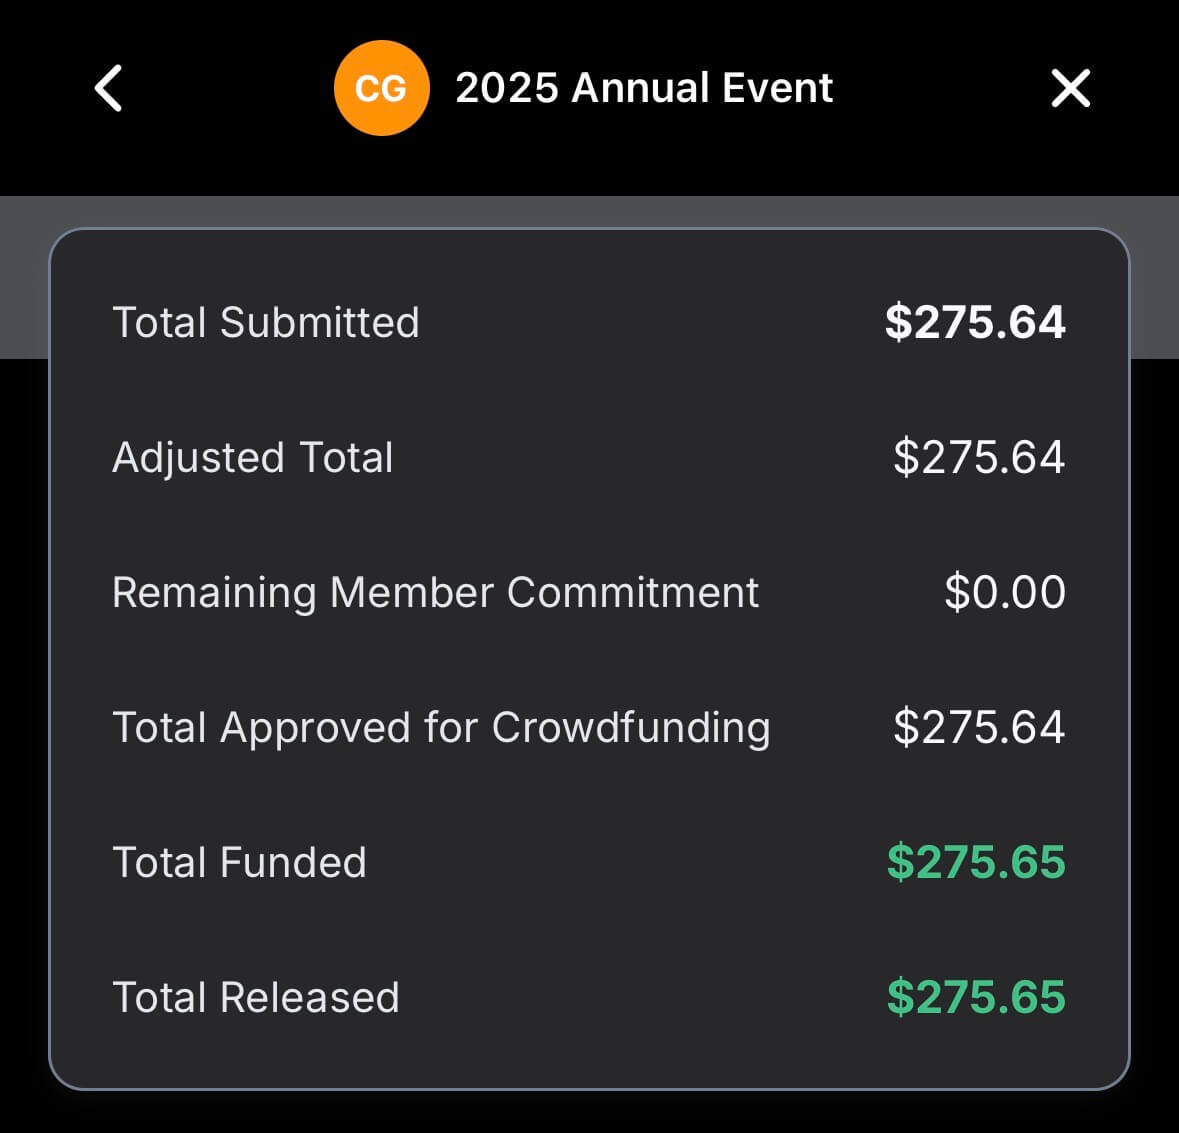
Task: Select the Adjusted Total label
Action: (253, 457)
